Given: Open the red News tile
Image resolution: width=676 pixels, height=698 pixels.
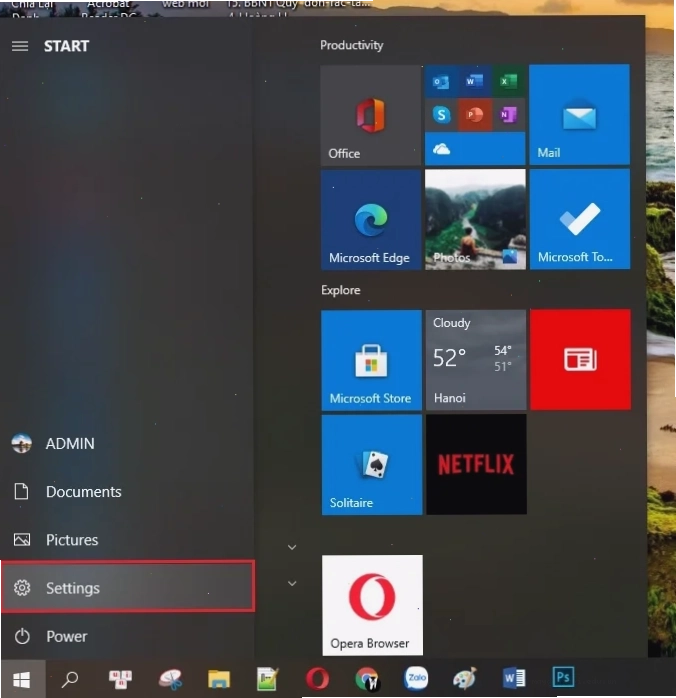Looking at the screenshot, I should [x=580, y=360].
